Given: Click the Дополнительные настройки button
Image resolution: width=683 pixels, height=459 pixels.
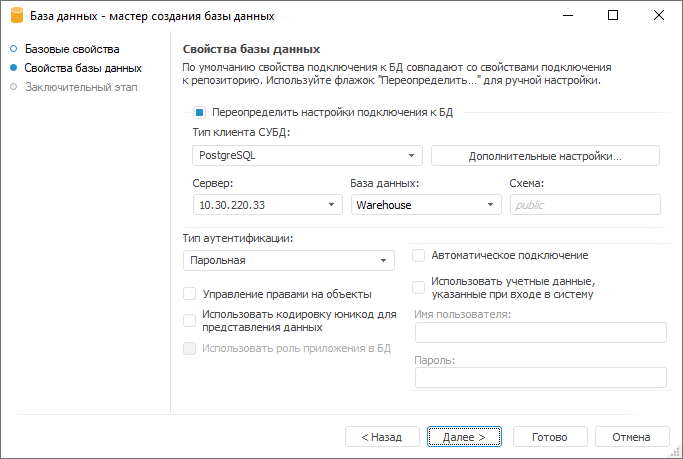Looking at the screenshot, I should coord(545,156).
